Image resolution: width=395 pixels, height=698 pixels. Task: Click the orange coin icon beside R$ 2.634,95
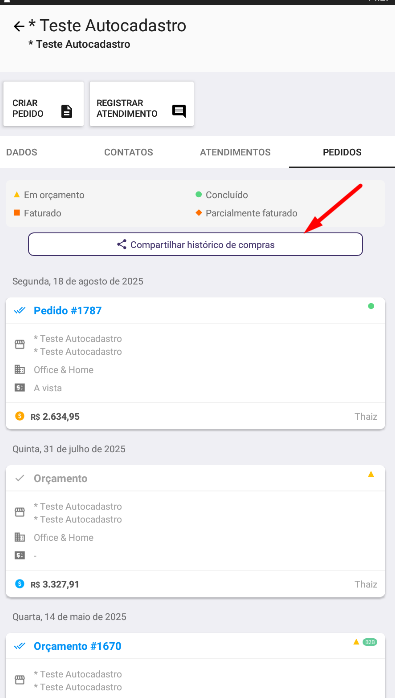20,416
